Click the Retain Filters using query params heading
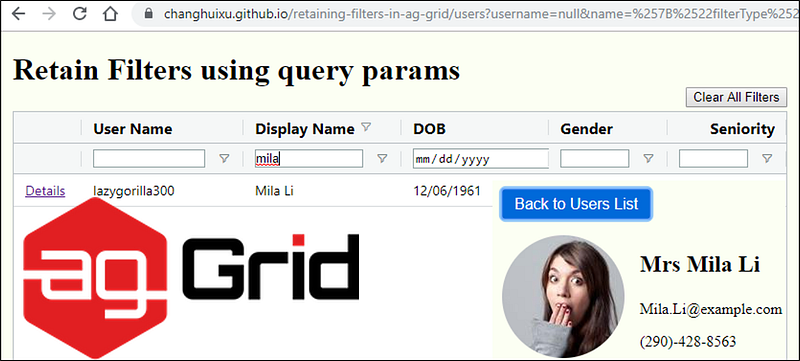The image size is (800, 361). pos(236,70)
